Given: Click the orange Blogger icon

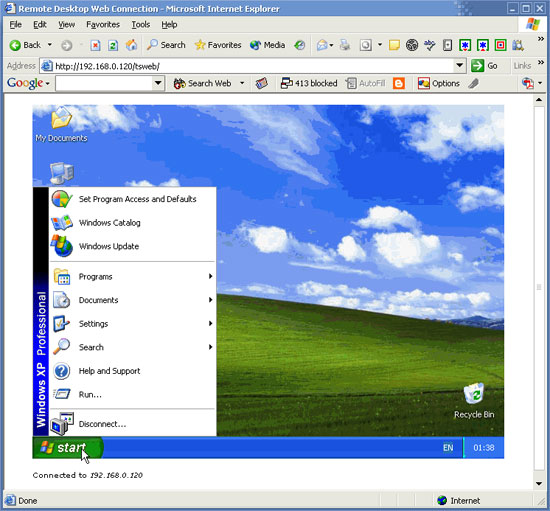Looking at the screenshot, I should [x=398, y=83].
